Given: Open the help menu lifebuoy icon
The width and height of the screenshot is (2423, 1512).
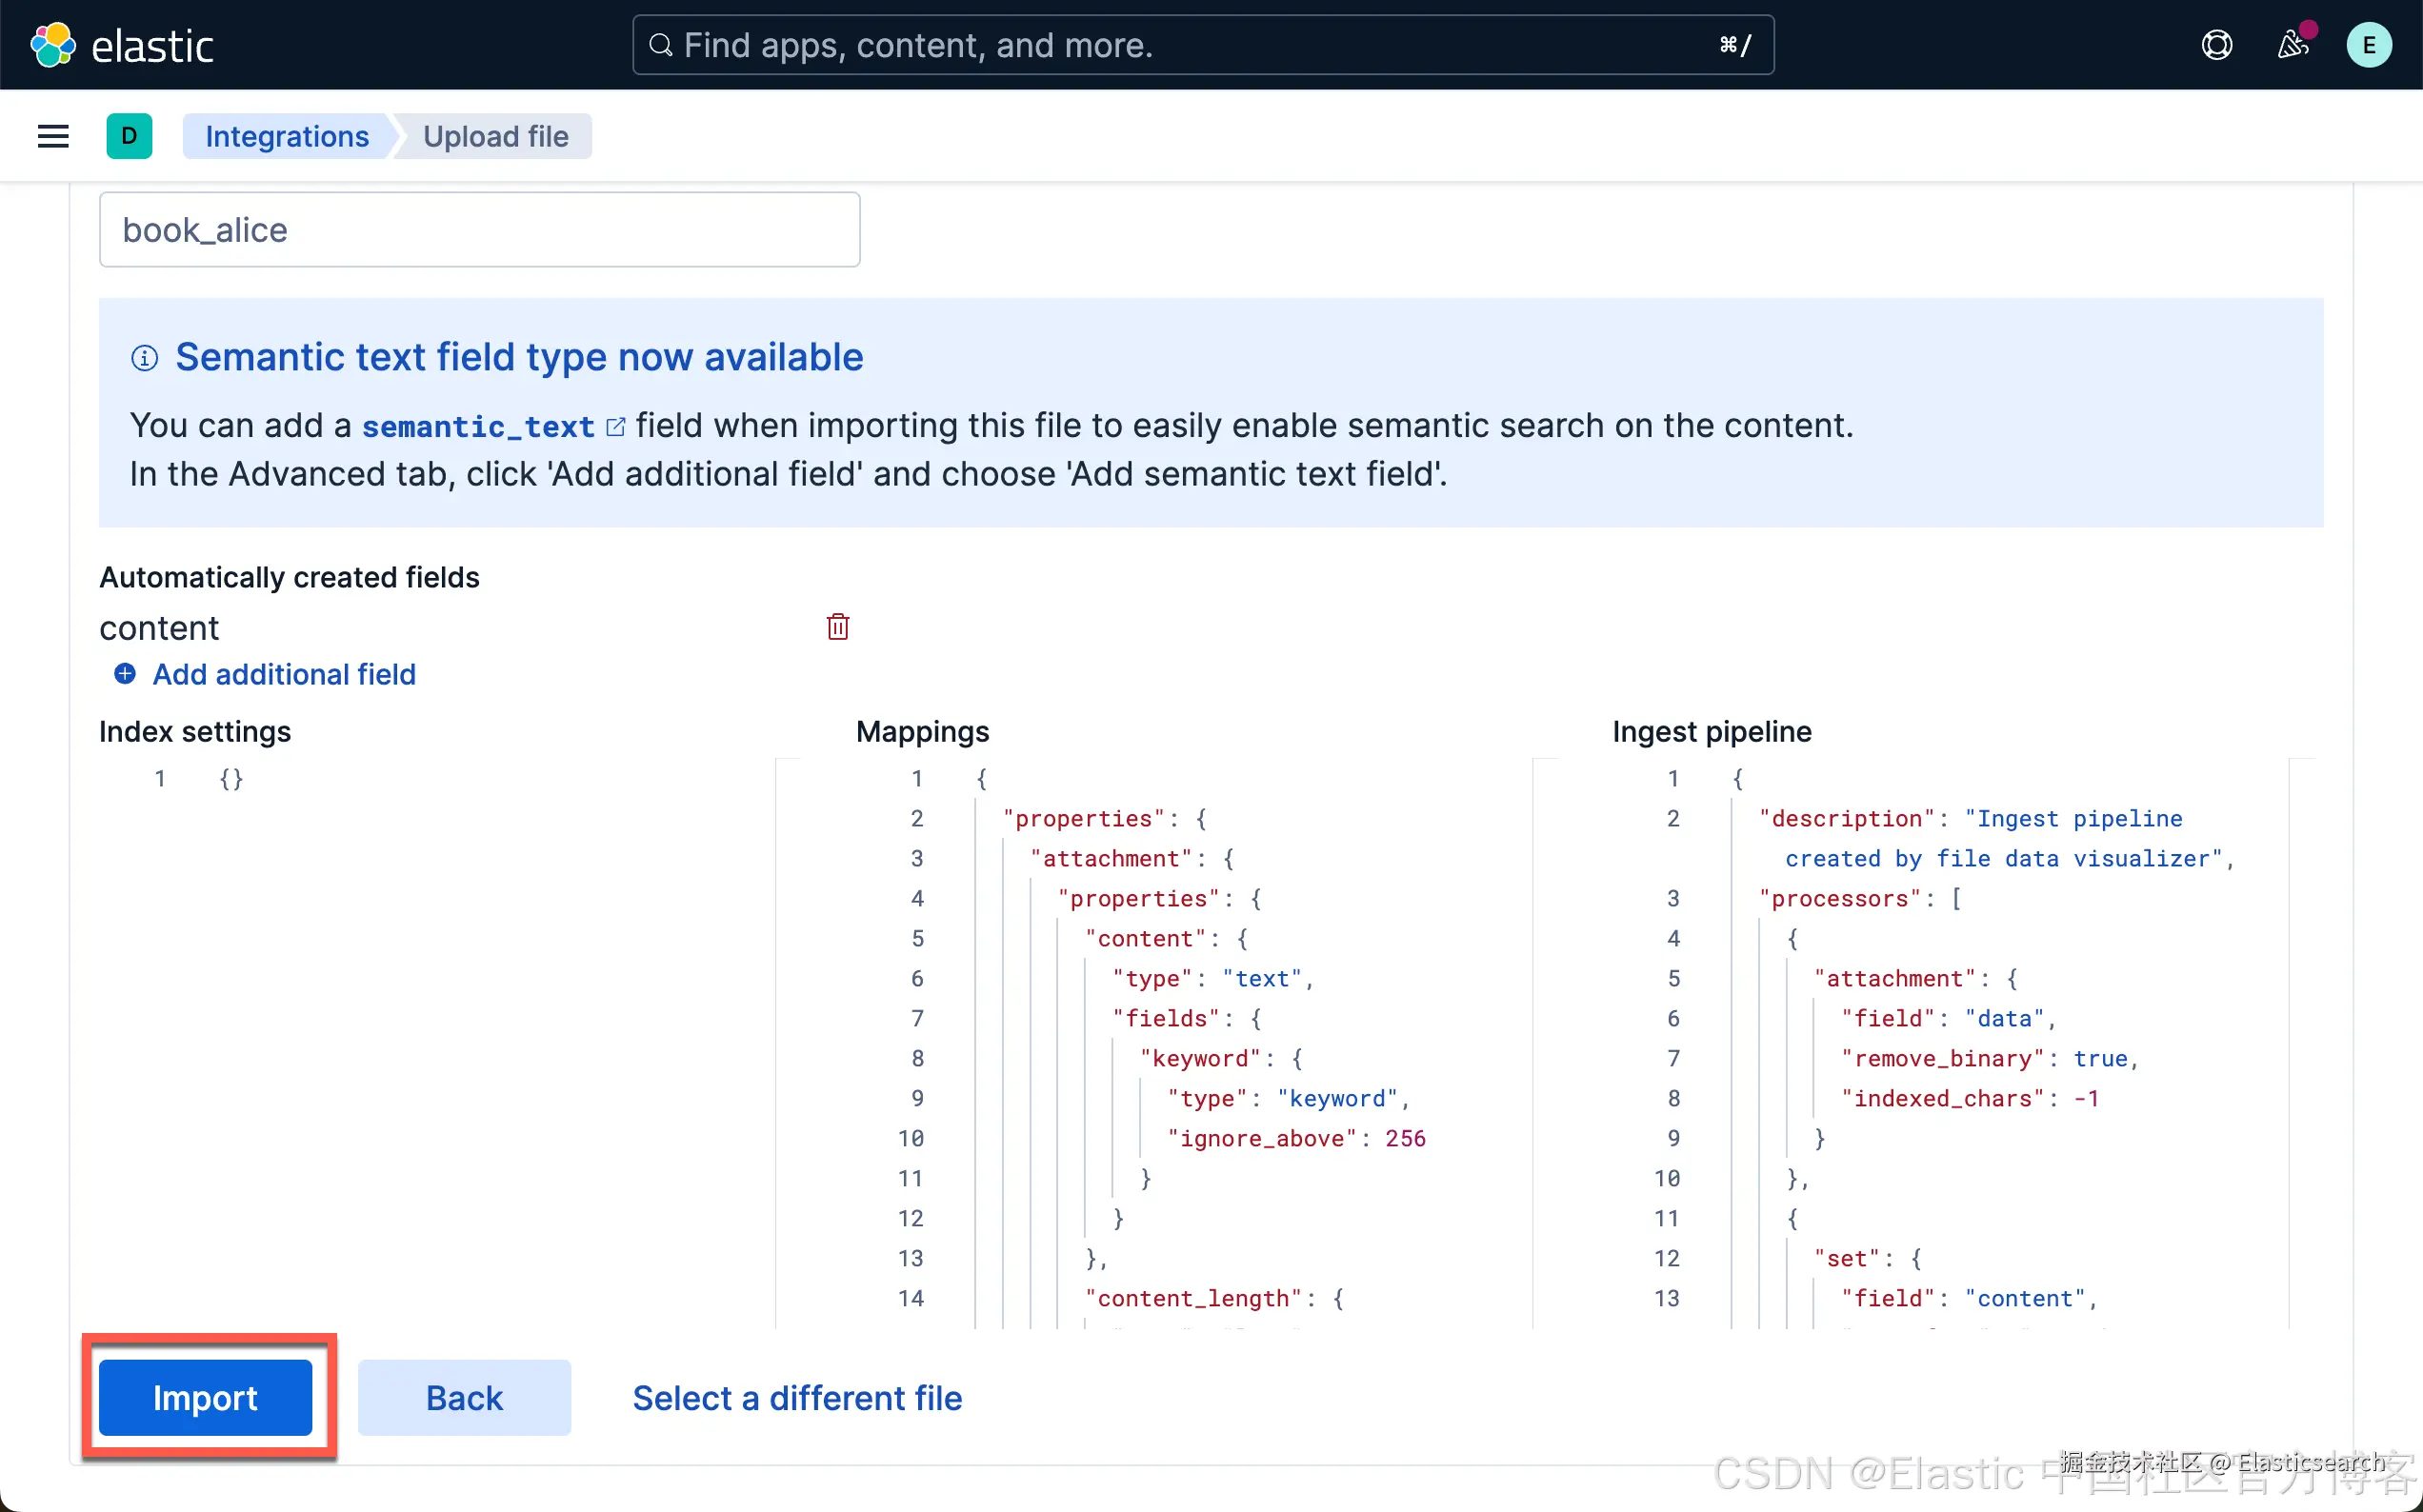Looking at the screenshot, I should tap(2216, 45).
